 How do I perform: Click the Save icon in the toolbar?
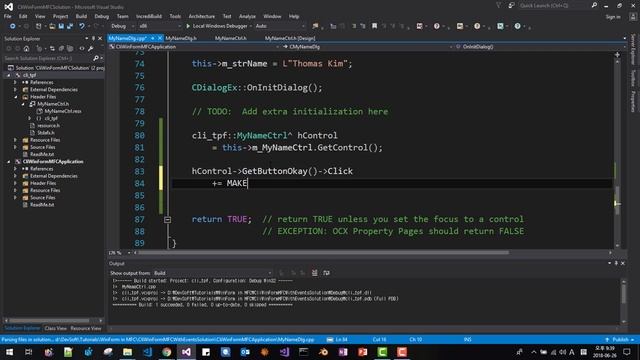pos(61,26)
